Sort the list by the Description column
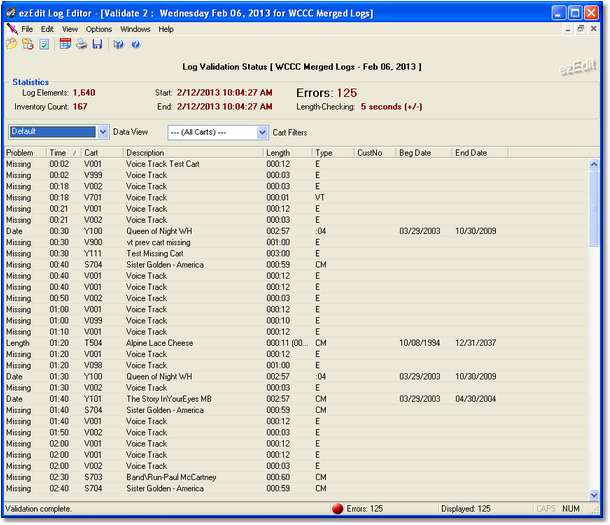610x525 pixels. [193, 153]
